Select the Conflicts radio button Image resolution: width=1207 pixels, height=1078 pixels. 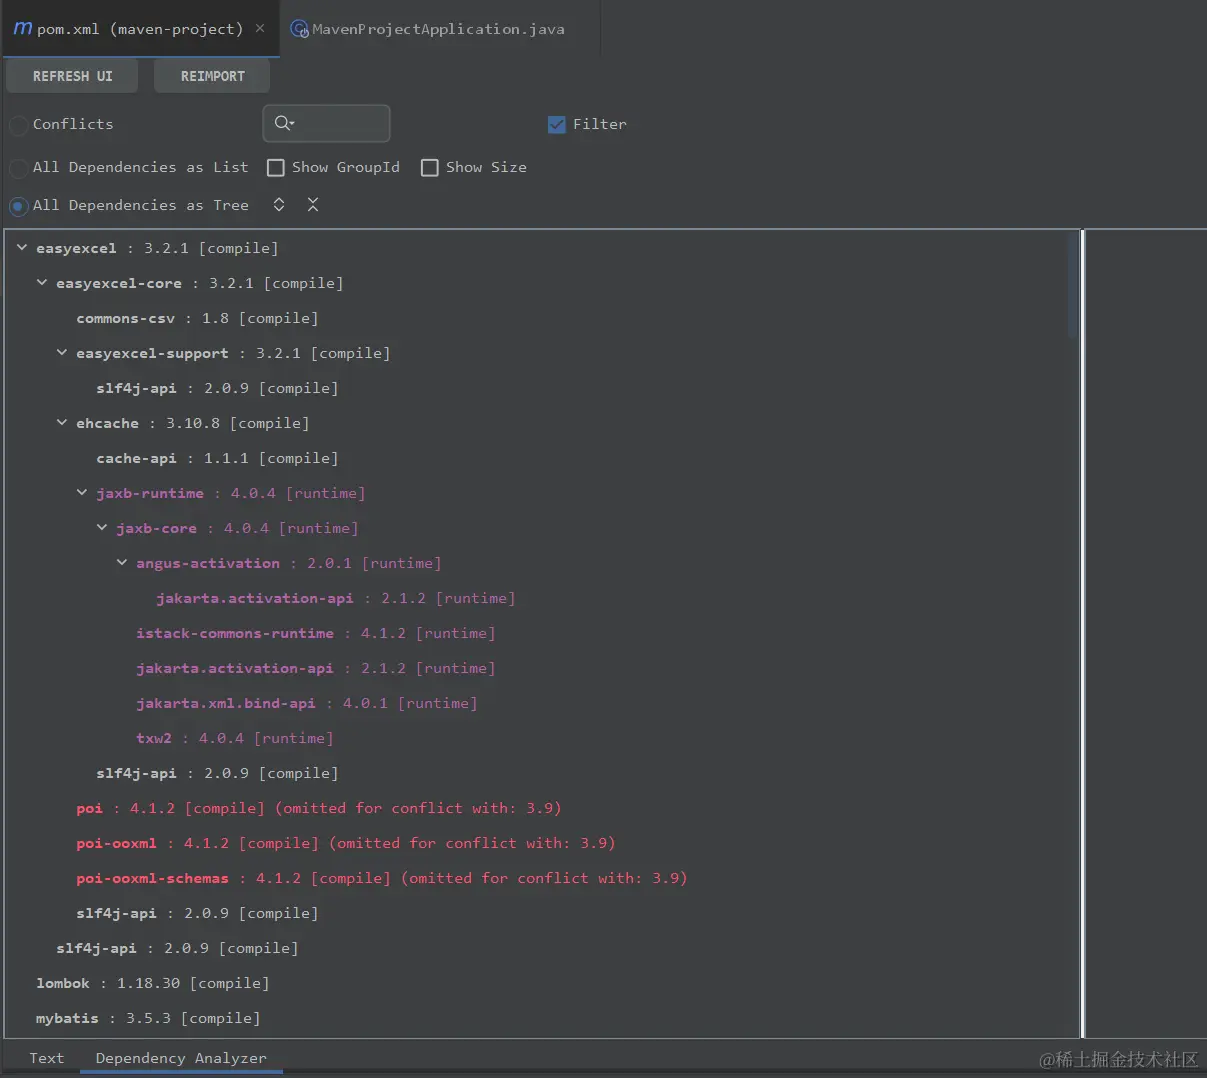point(18,125)
